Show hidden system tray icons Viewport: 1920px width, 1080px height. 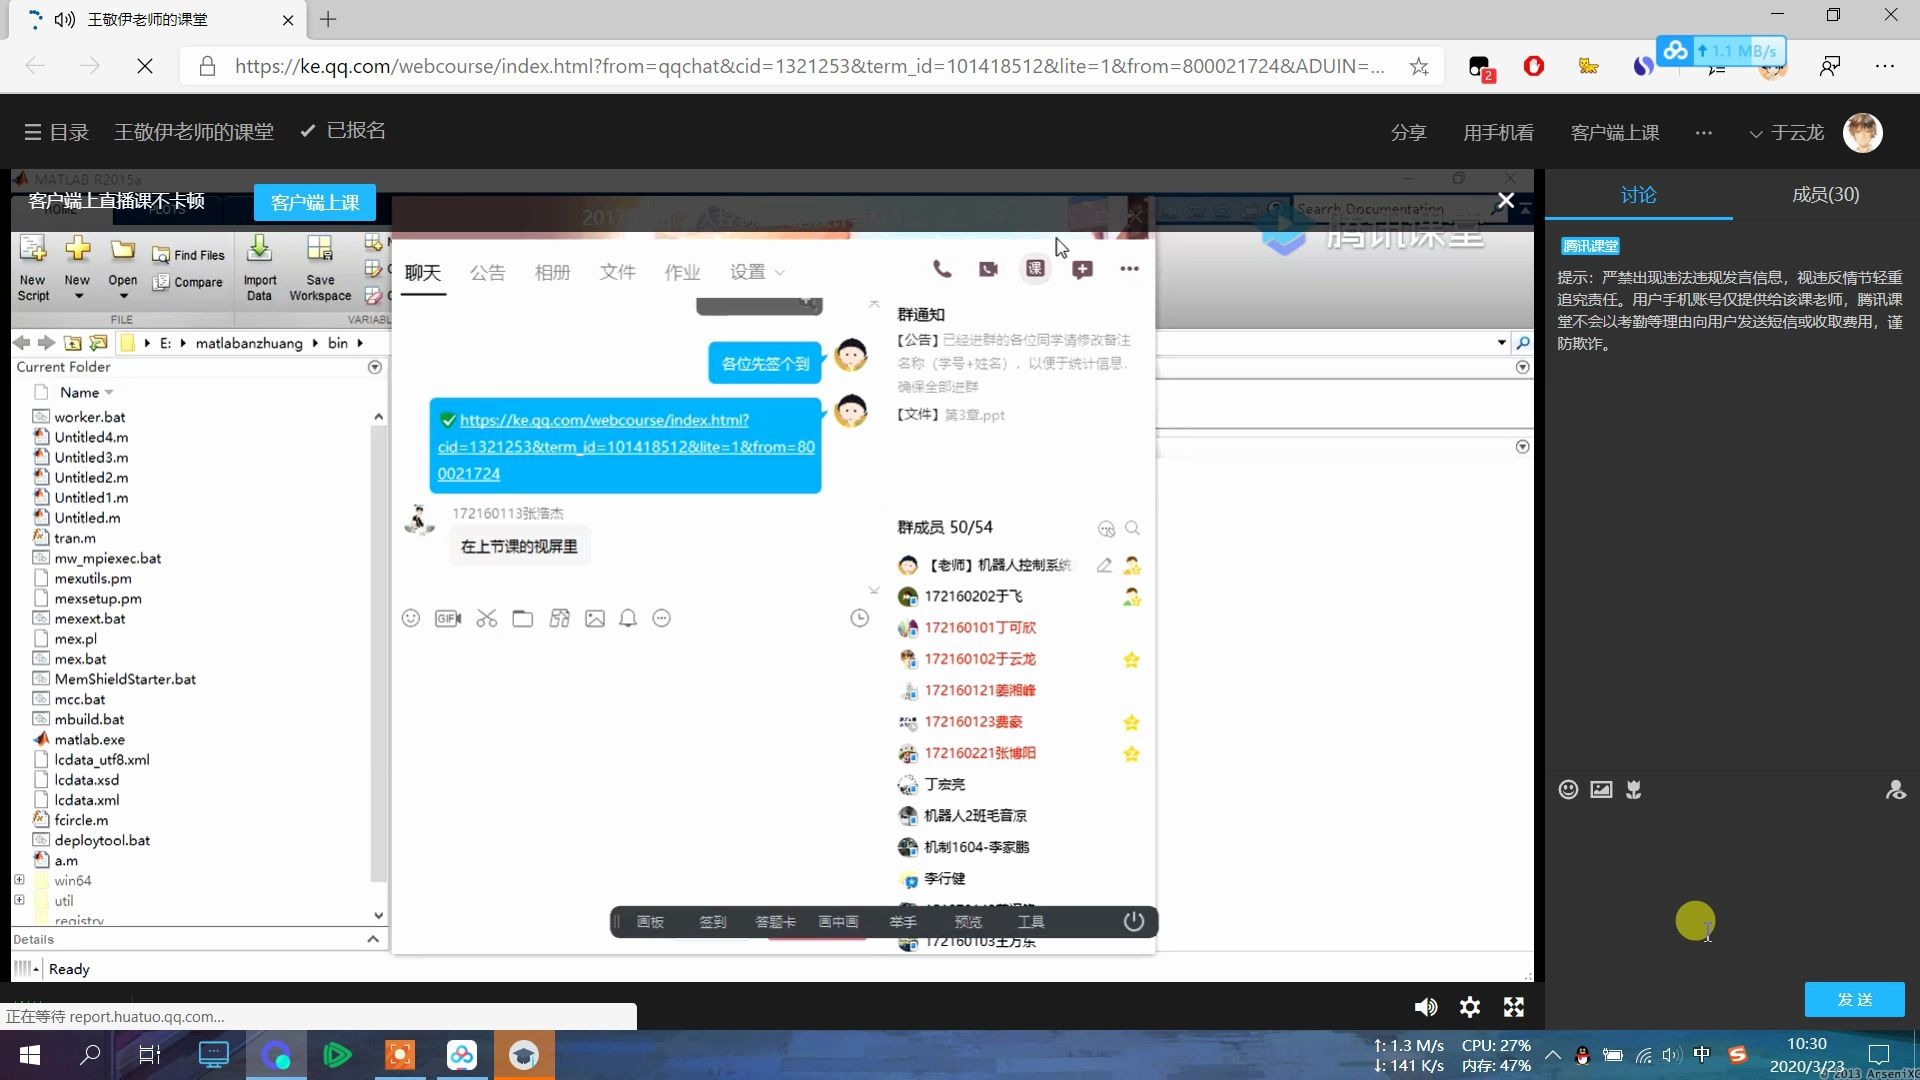[1552, 1055]
